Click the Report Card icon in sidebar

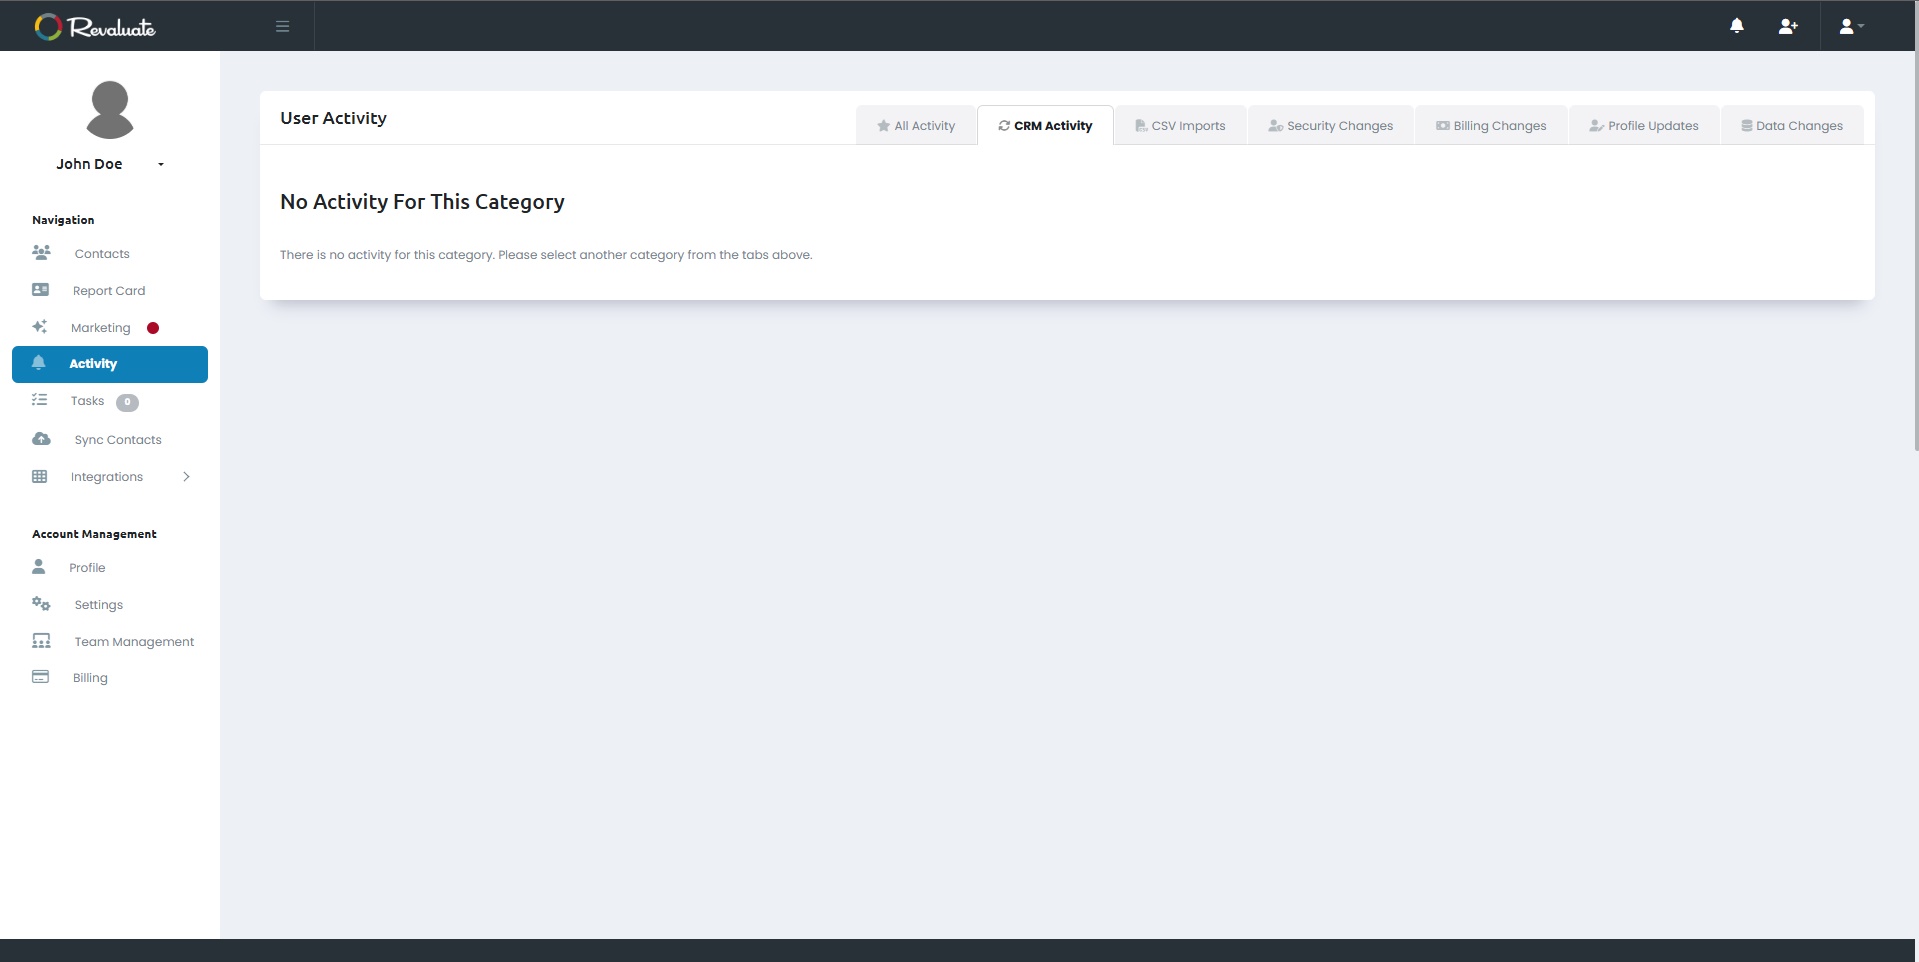tap(41, 290)
